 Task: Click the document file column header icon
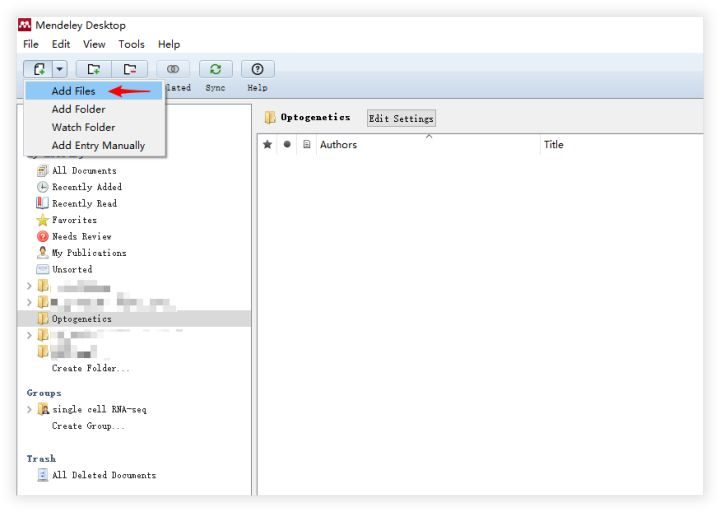(x=307, y=145)
